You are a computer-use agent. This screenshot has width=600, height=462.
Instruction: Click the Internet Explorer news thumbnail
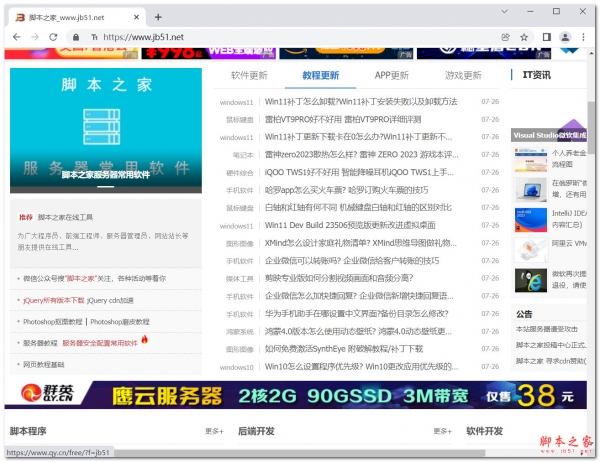(x=531, y=280)
